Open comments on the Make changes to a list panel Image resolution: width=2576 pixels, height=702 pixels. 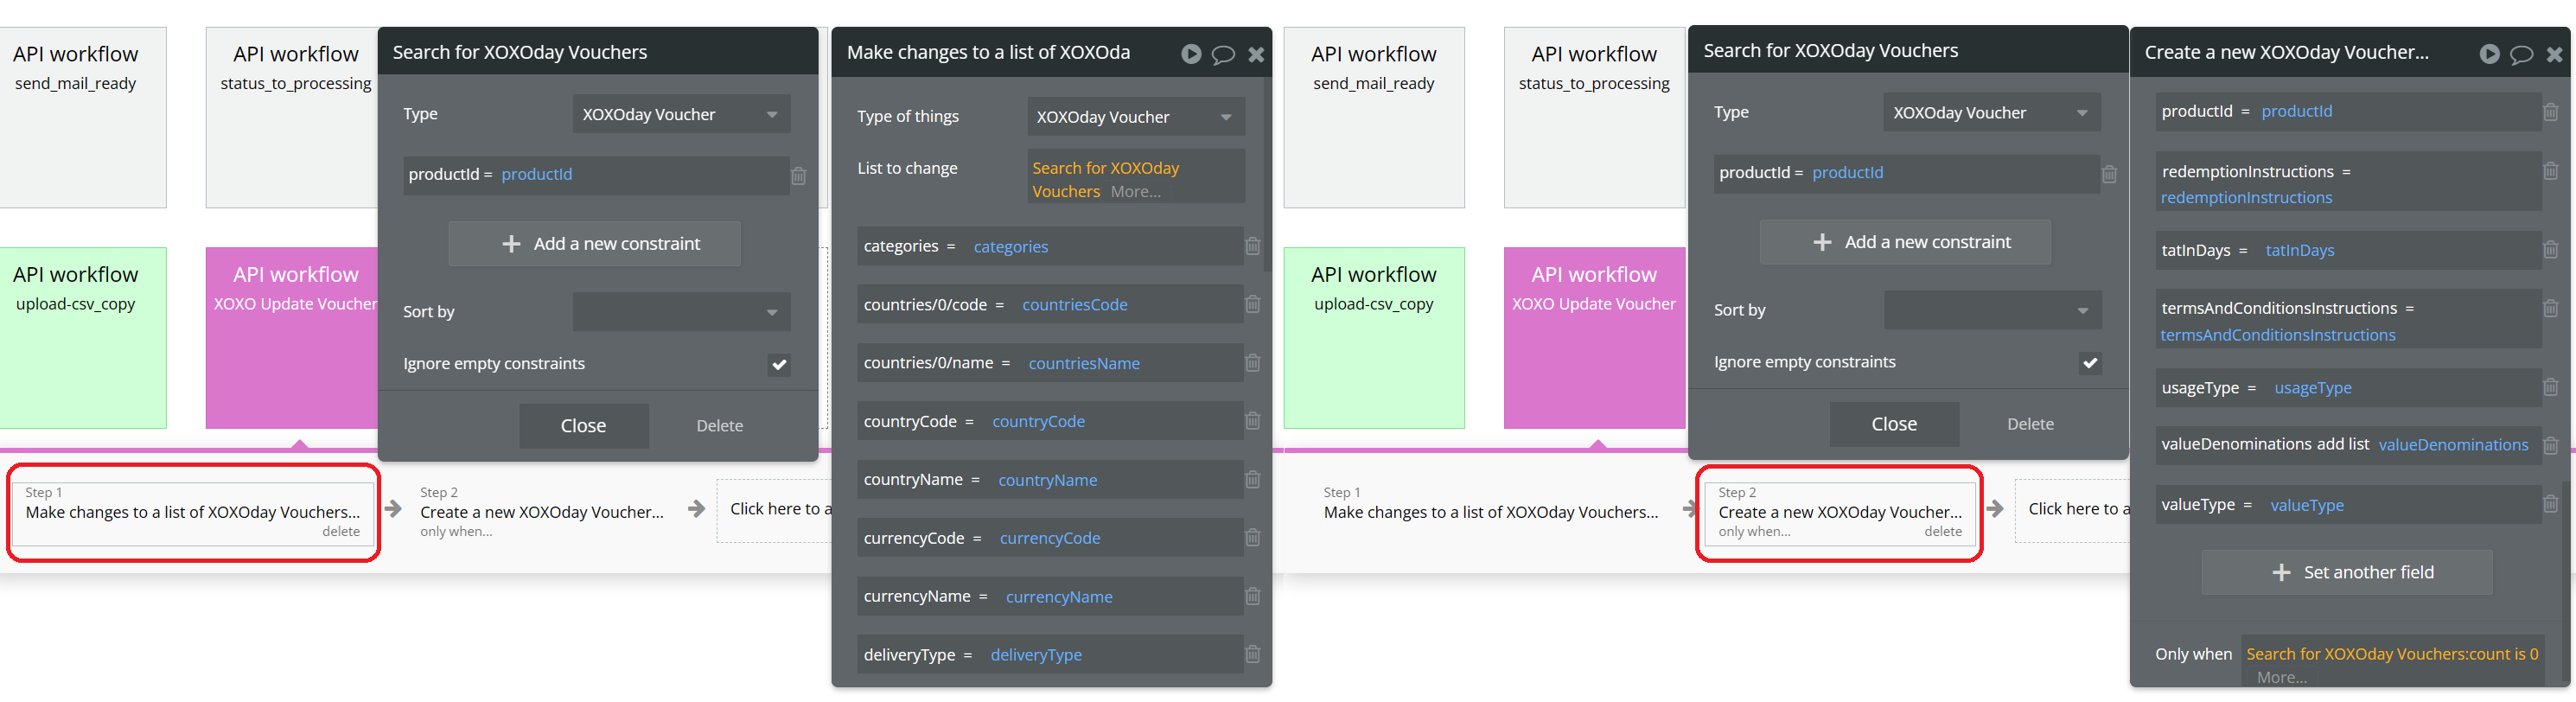tap(1222, 54)
